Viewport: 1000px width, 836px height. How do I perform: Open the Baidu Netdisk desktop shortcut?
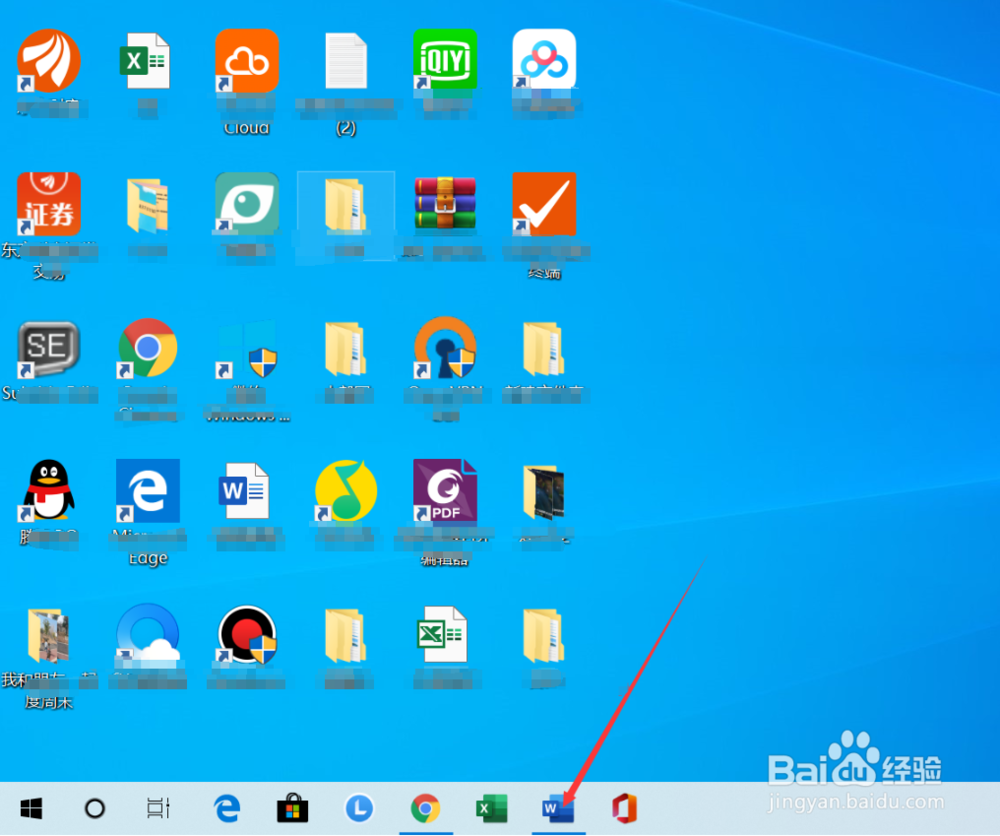coord(544,60)
